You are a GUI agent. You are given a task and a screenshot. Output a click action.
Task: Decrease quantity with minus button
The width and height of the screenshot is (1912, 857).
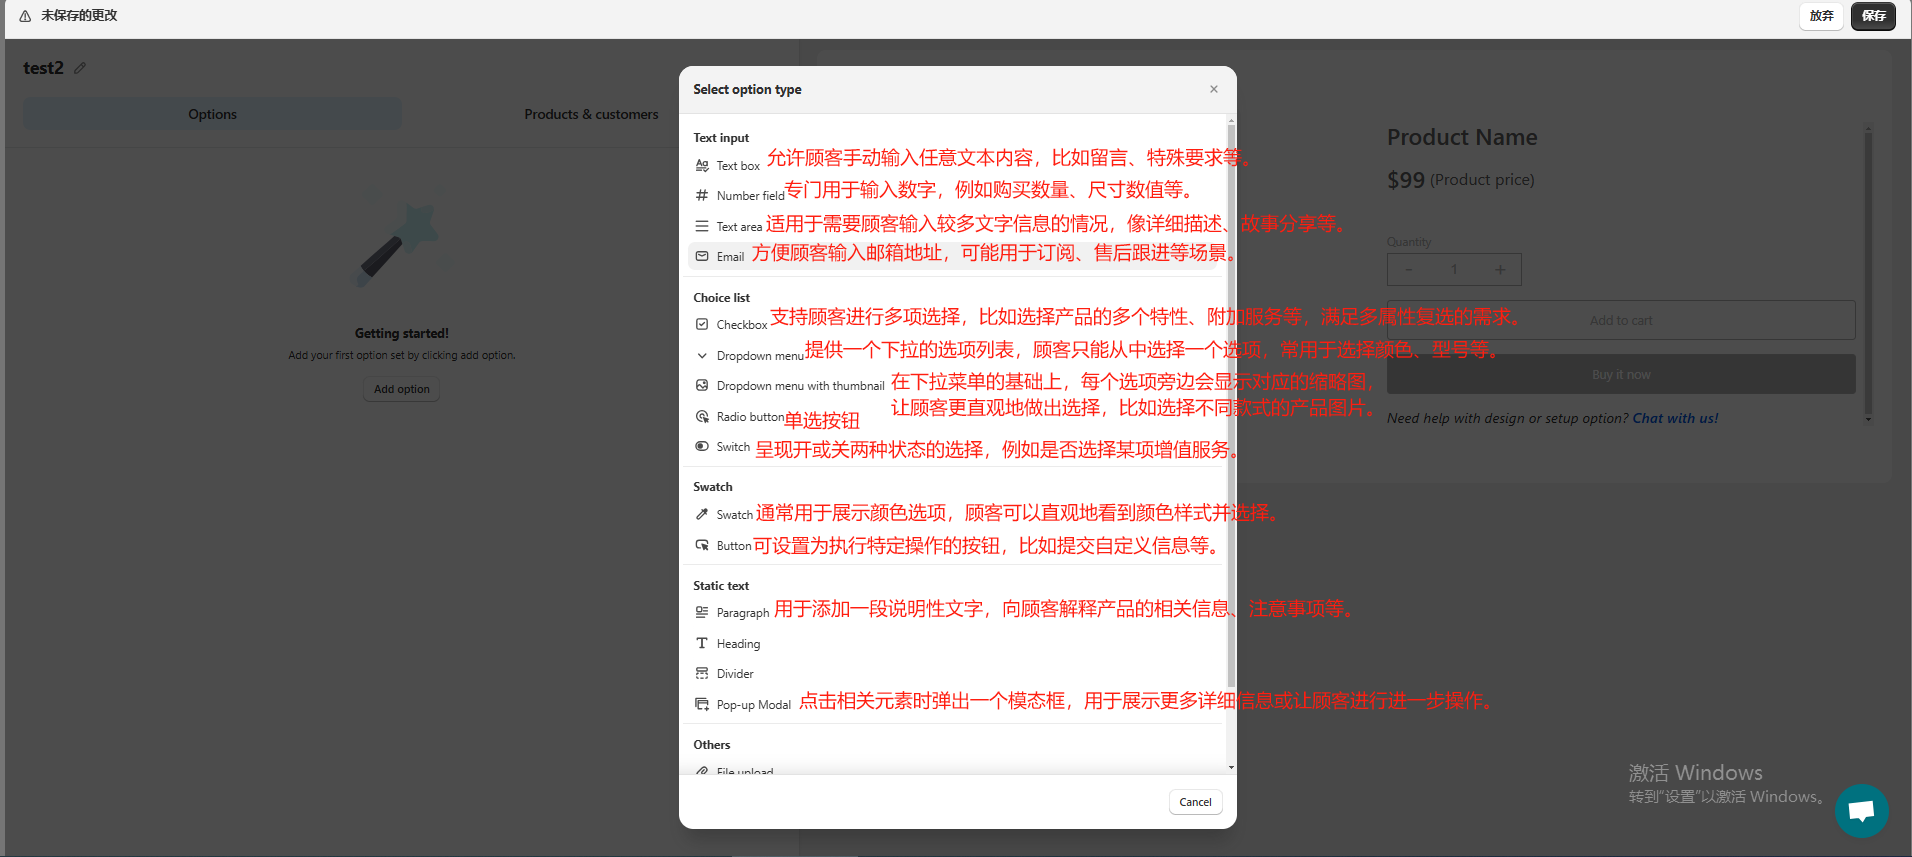[1408, 269]
